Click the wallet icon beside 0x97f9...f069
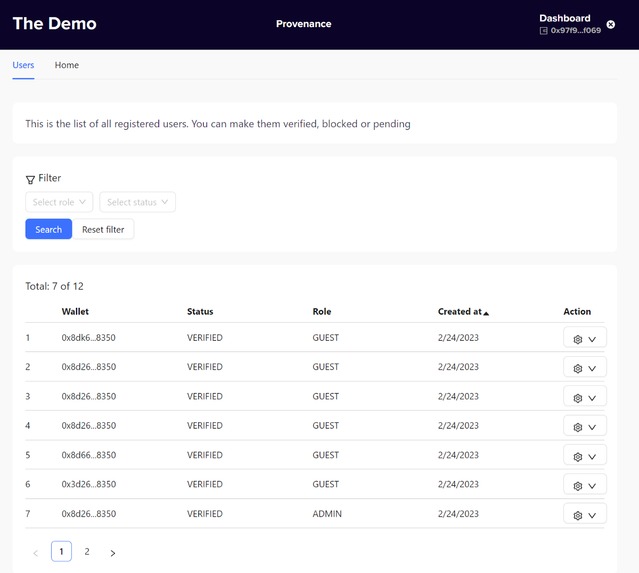This screenshot has width=639, height=573. click(x=543, y=31)
